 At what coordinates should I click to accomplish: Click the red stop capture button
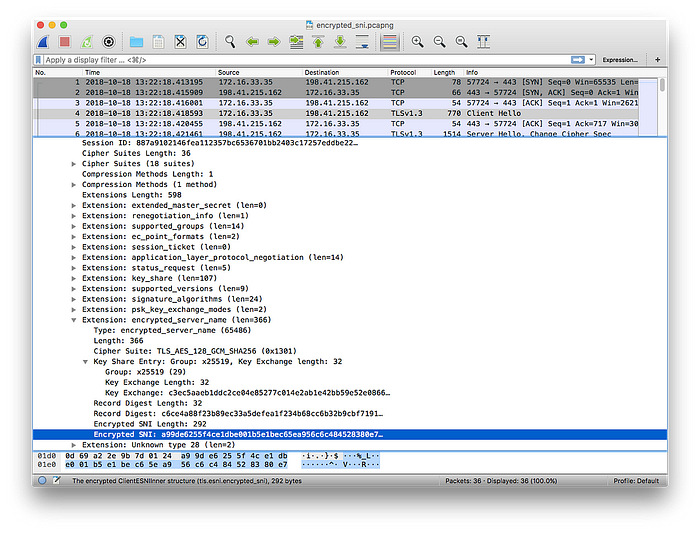pyautogui.click(x=64, y=42)
